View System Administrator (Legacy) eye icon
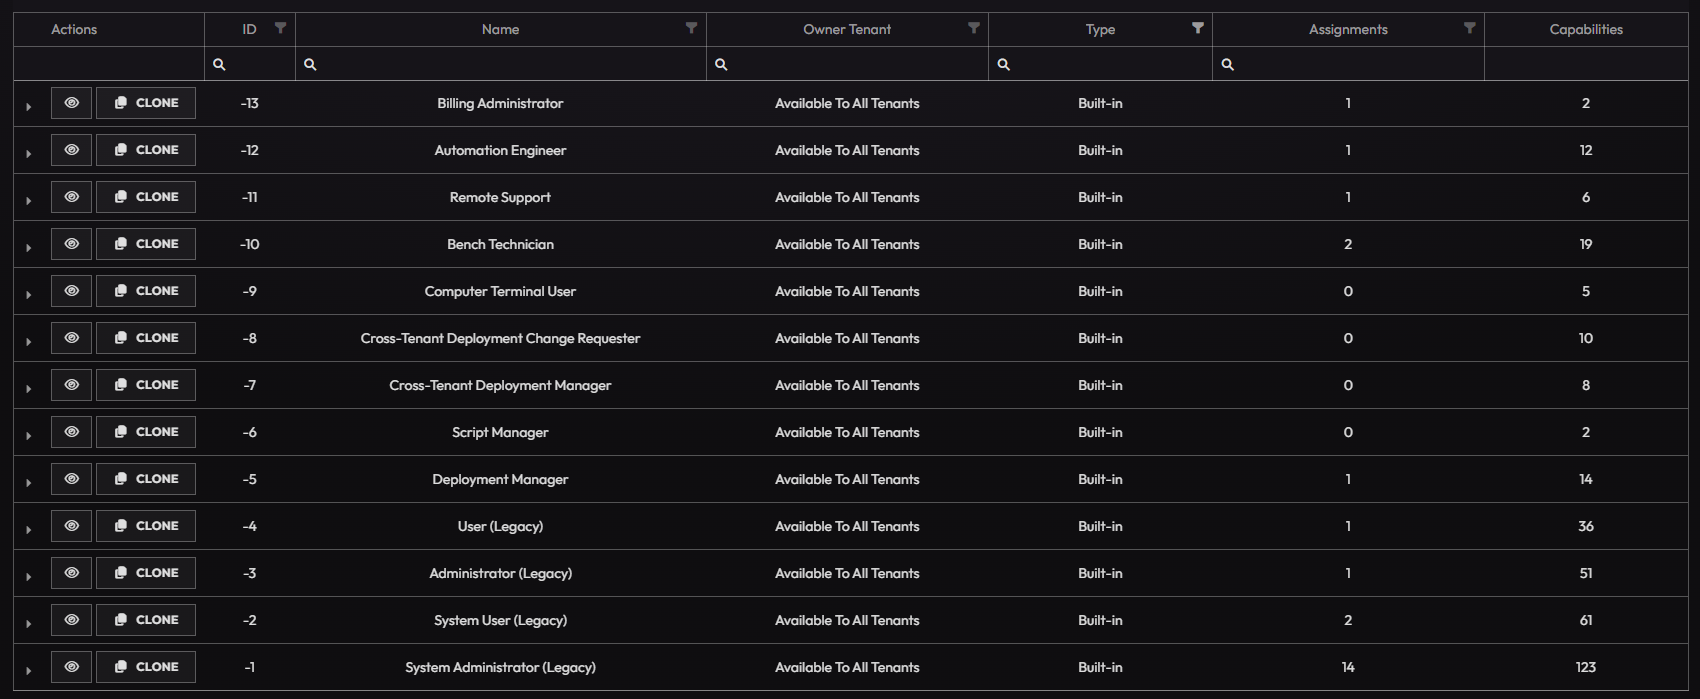The width and height of the screenshot is (1700, 699). pyautogui.click(x=72, y=667)
